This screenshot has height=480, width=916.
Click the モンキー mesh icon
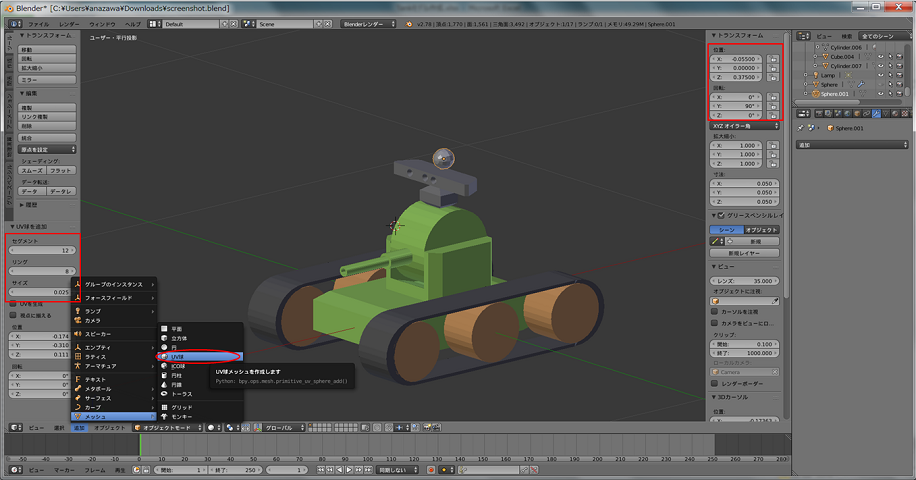click(x=165, y=416)
